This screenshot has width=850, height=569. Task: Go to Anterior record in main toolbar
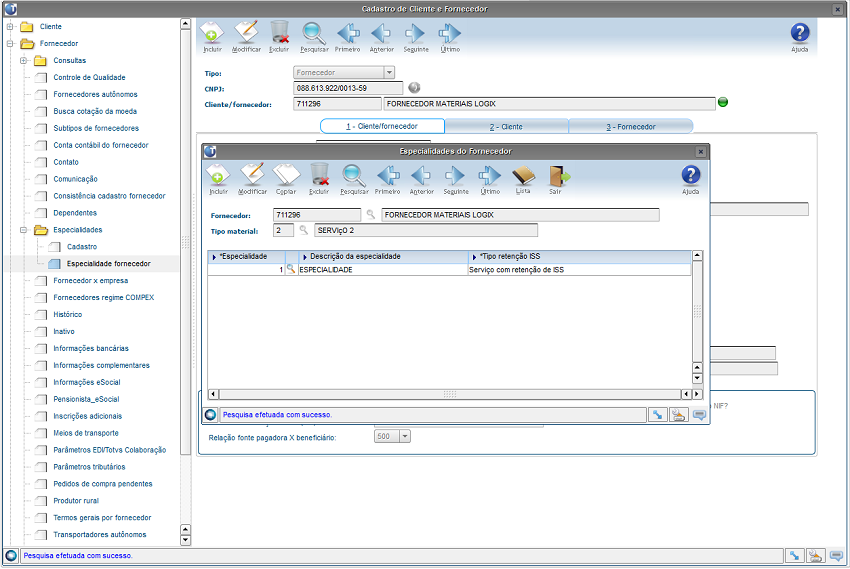point(382,37)
